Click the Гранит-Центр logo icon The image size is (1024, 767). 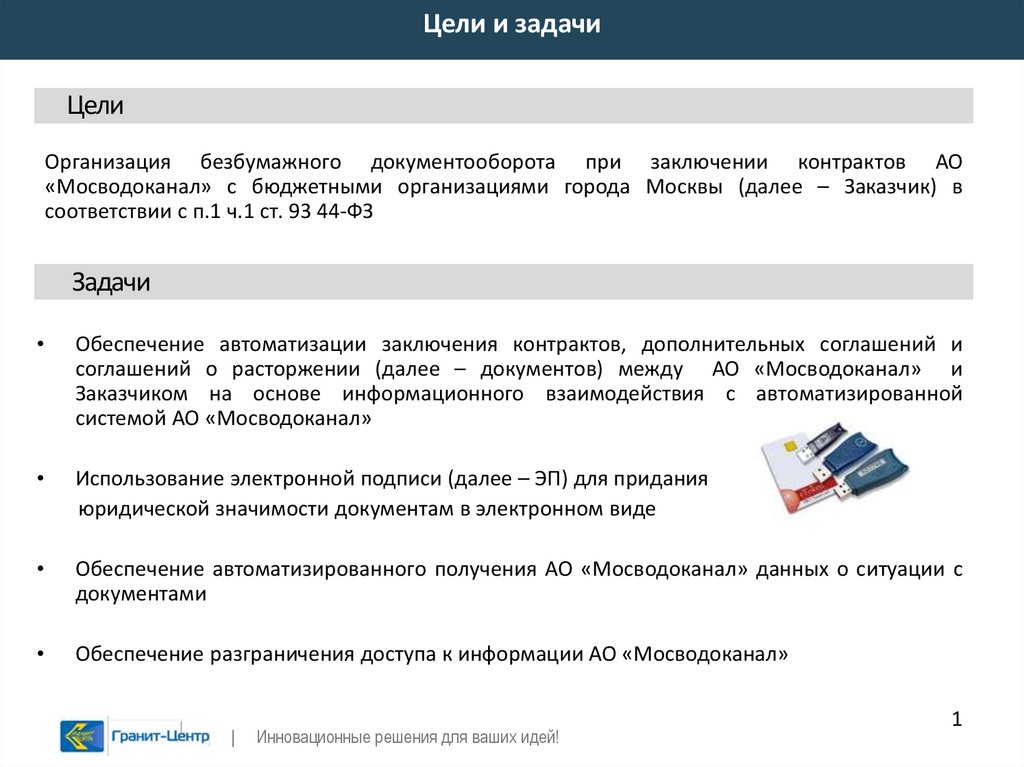click(82, 736)
